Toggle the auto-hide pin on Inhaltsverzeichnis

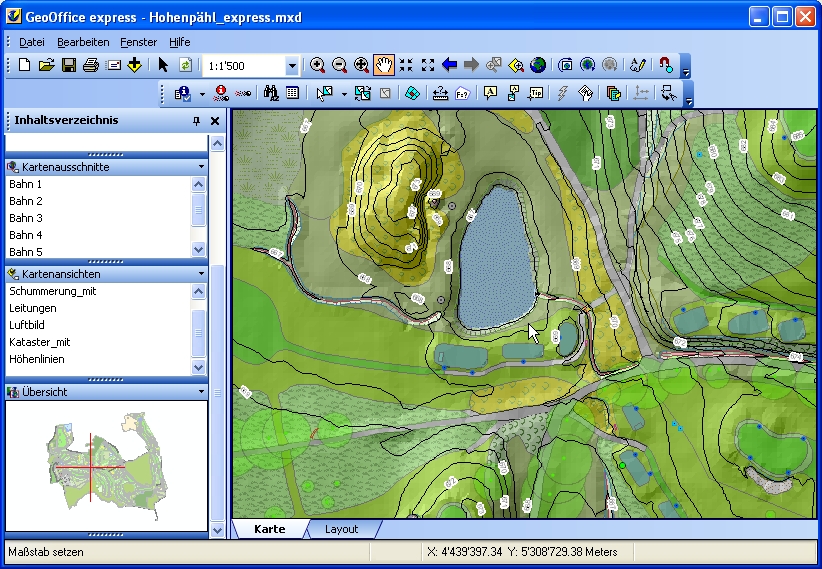pyautogui.click(x=196, y=121)
